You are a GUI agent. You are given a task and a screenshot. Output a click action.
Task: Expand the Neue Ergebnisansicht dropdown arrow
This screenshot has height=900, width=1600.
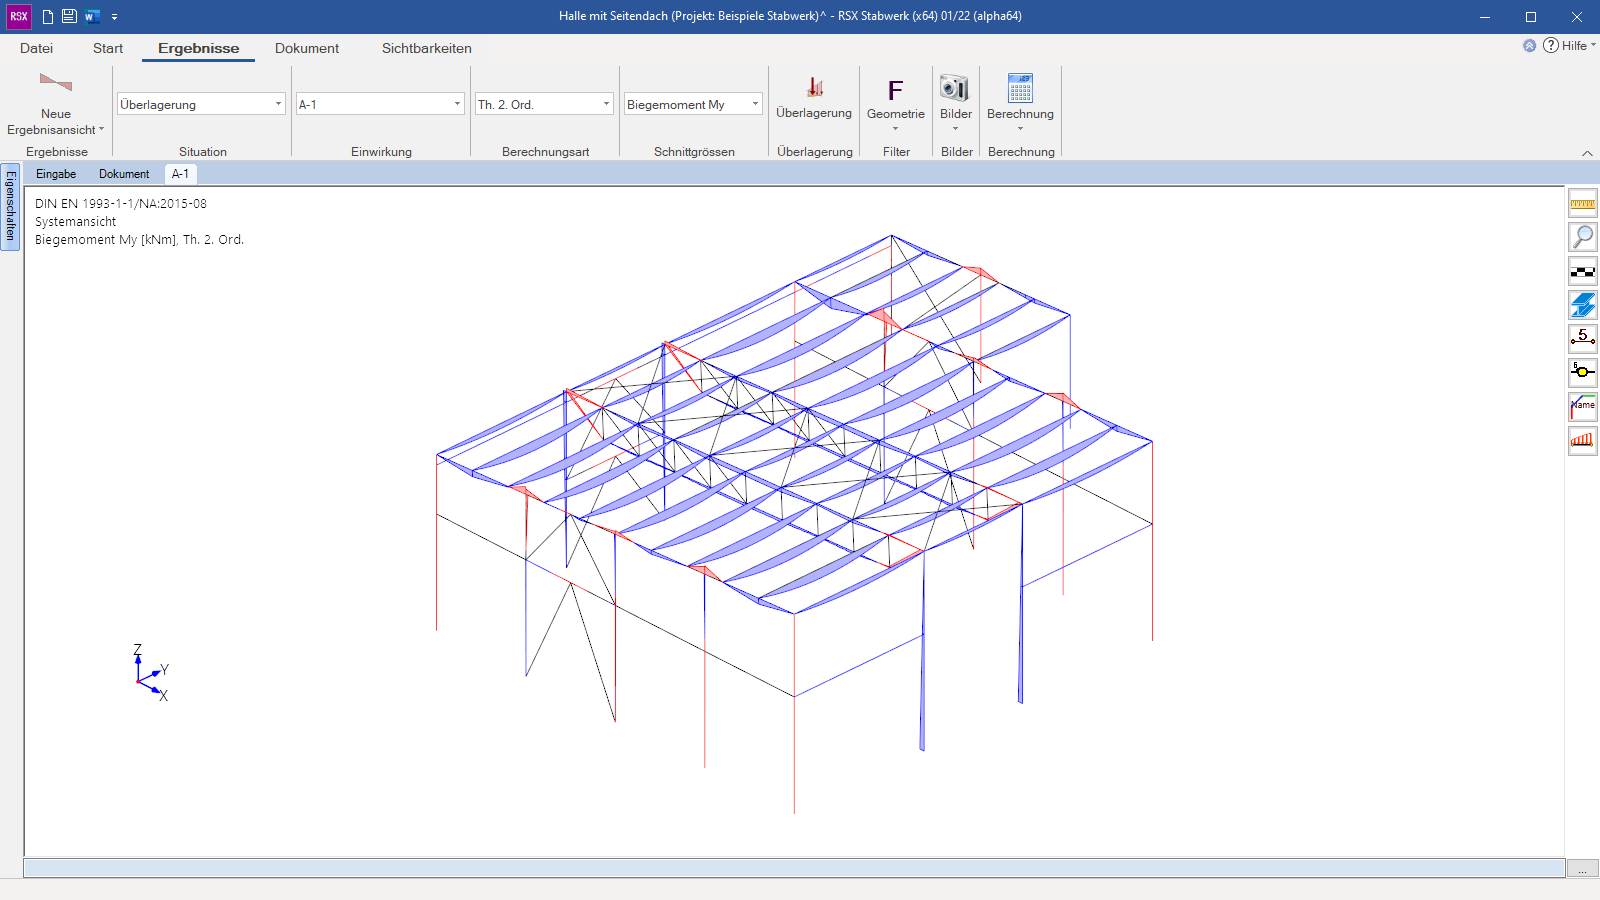101,129
